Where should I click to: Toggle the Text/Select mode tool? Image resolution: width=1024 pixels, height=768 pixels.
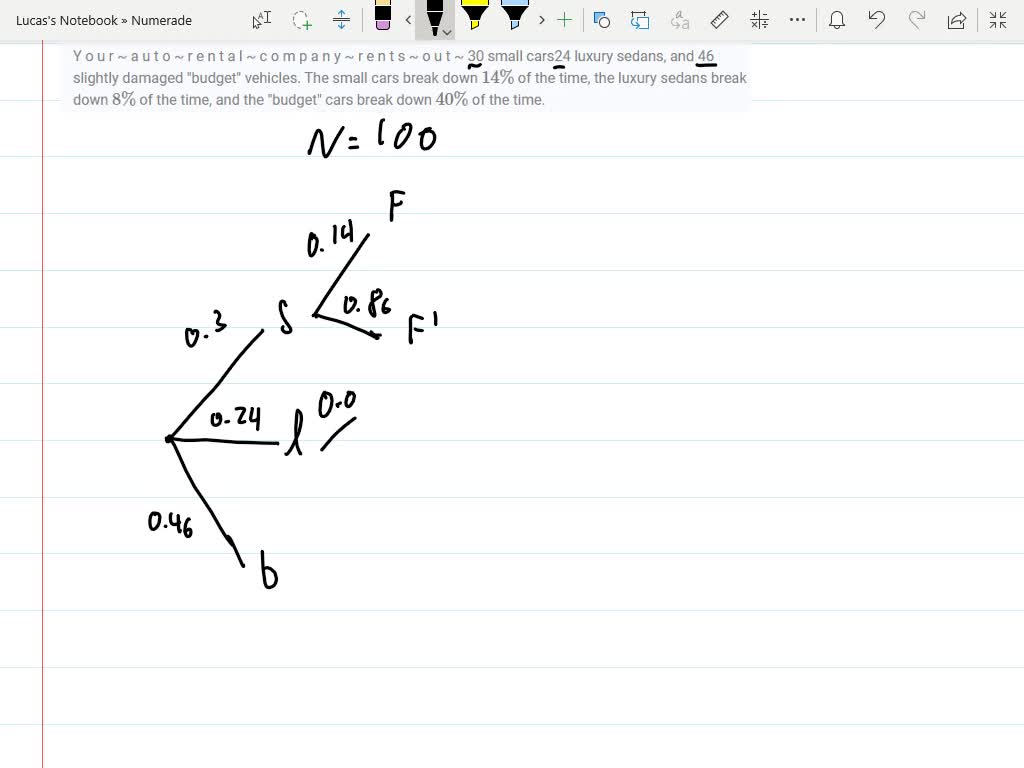262,20
